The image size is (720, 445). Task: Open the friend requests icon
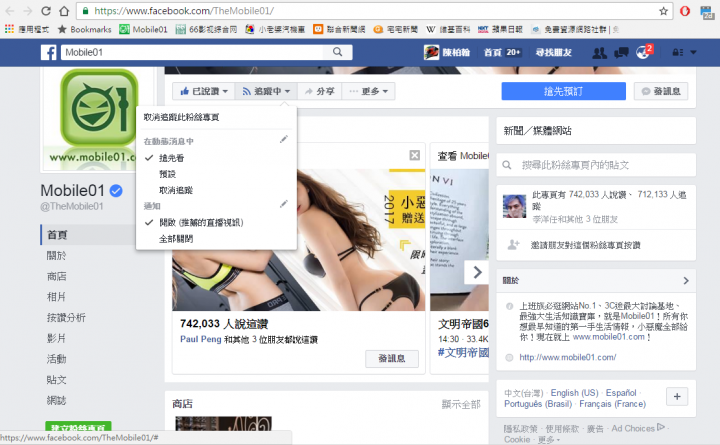[599, 53]
